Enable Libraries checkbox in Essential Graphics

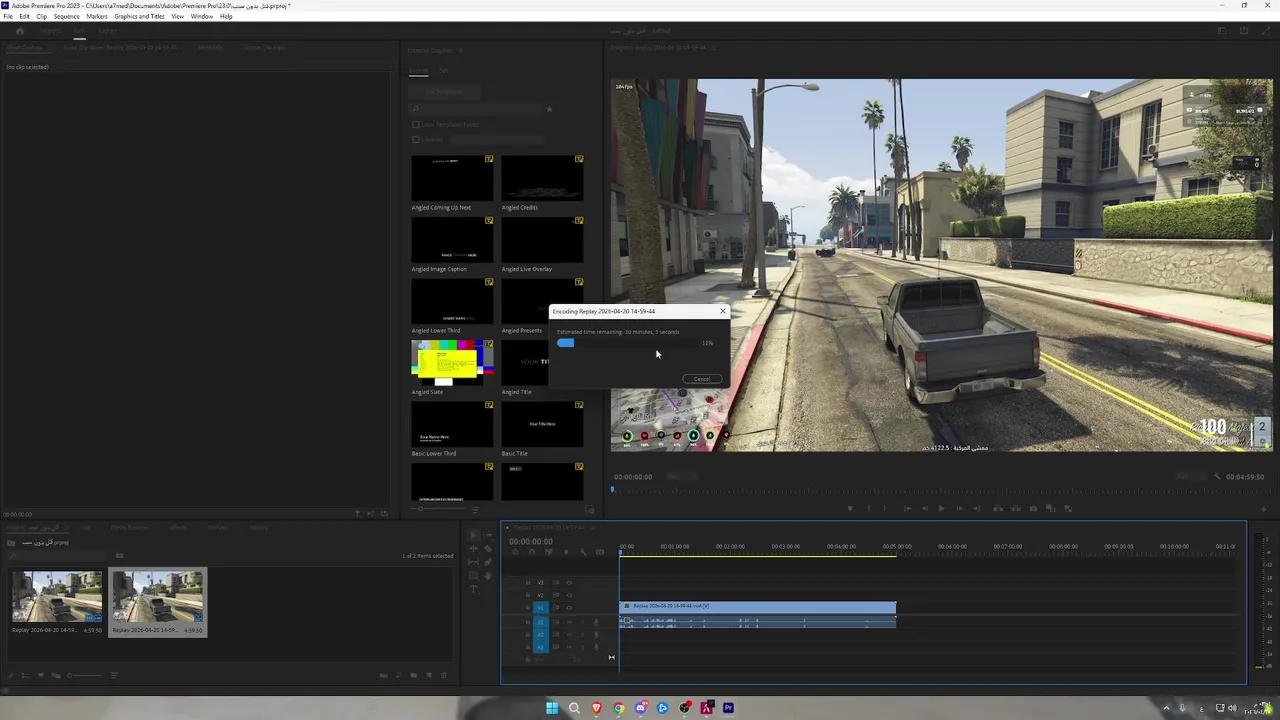416,139
